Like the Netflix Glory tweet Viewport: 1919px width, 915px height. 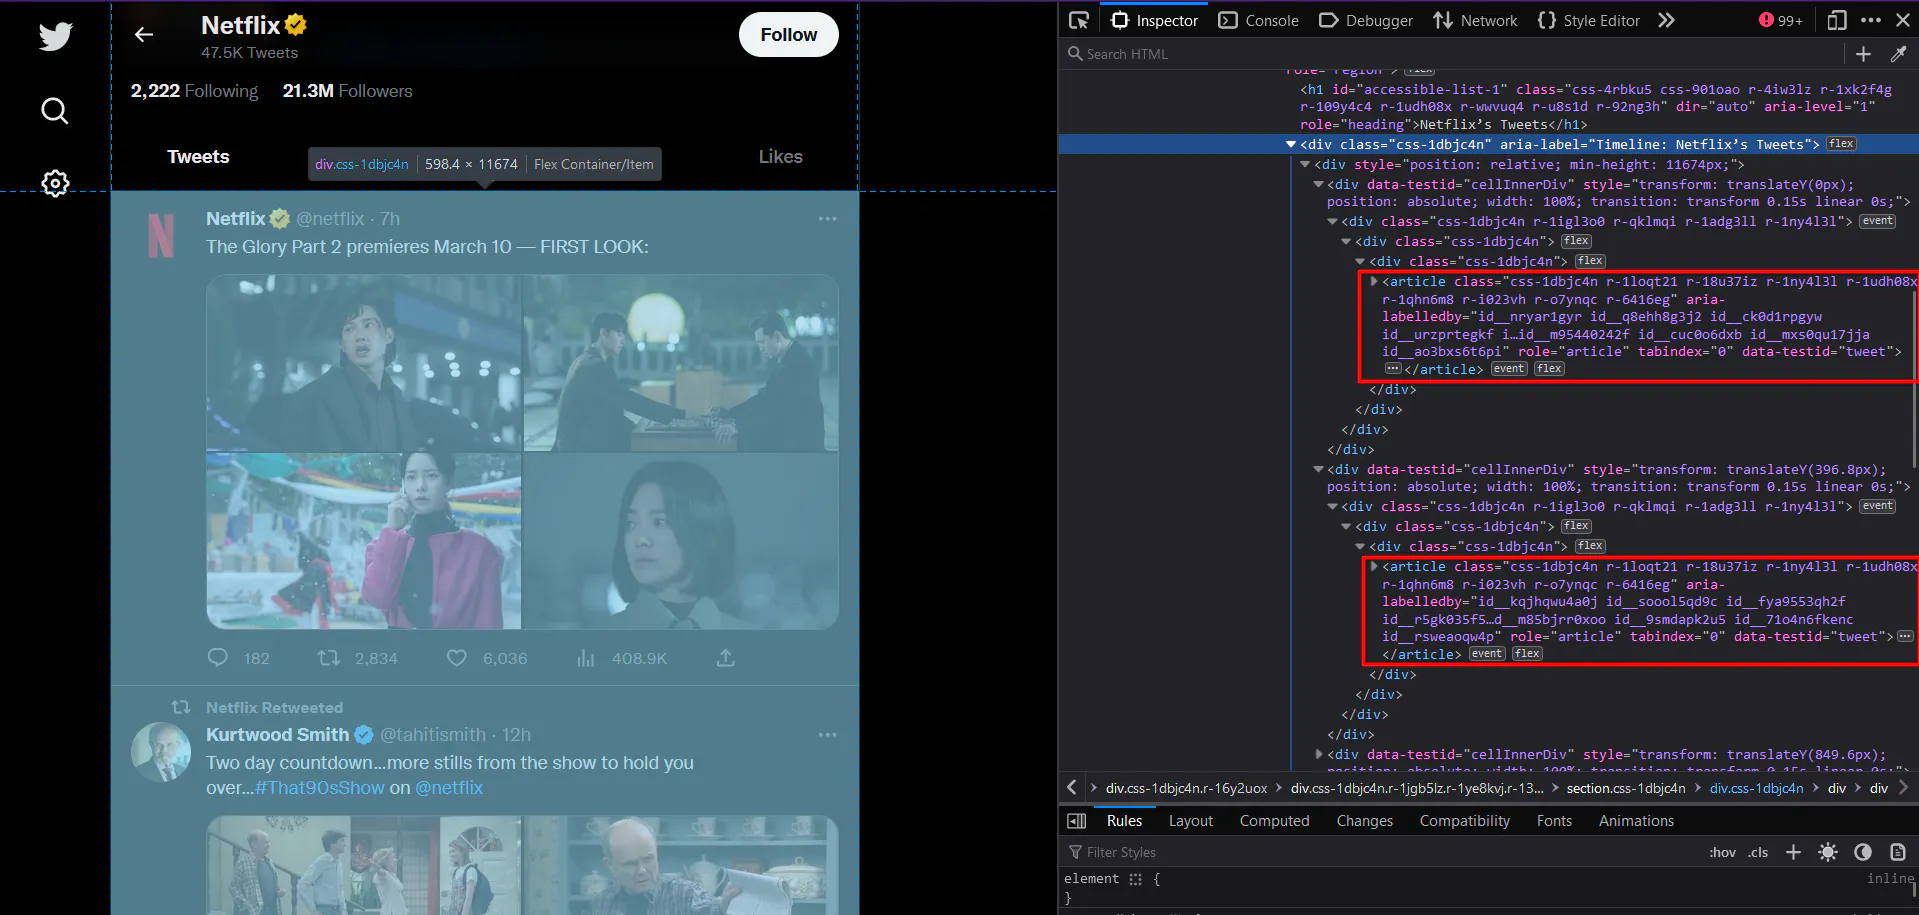point(456,658)
